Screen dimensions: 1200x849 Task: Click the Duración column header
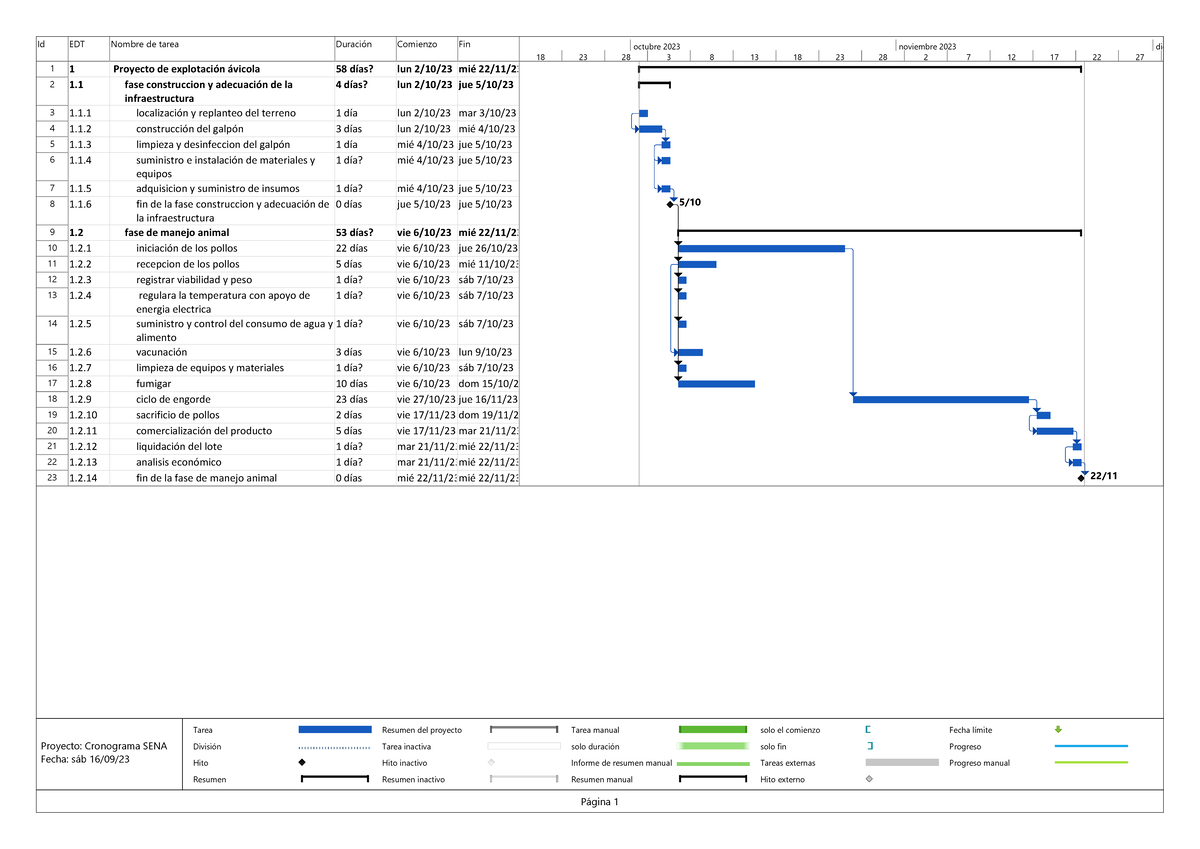[x=354, y=44]
